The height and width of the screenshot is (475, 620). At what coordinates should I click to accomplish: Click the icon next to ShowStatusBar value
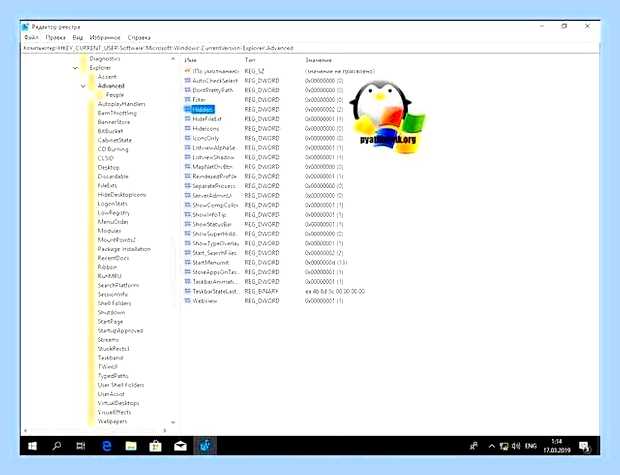click(x=188, y=224)
